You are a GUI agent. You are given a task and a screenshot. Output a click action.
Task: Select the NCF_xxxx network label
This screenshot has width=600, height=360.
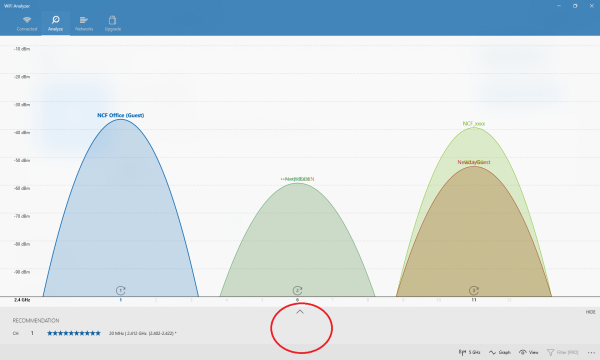(474, 124)
